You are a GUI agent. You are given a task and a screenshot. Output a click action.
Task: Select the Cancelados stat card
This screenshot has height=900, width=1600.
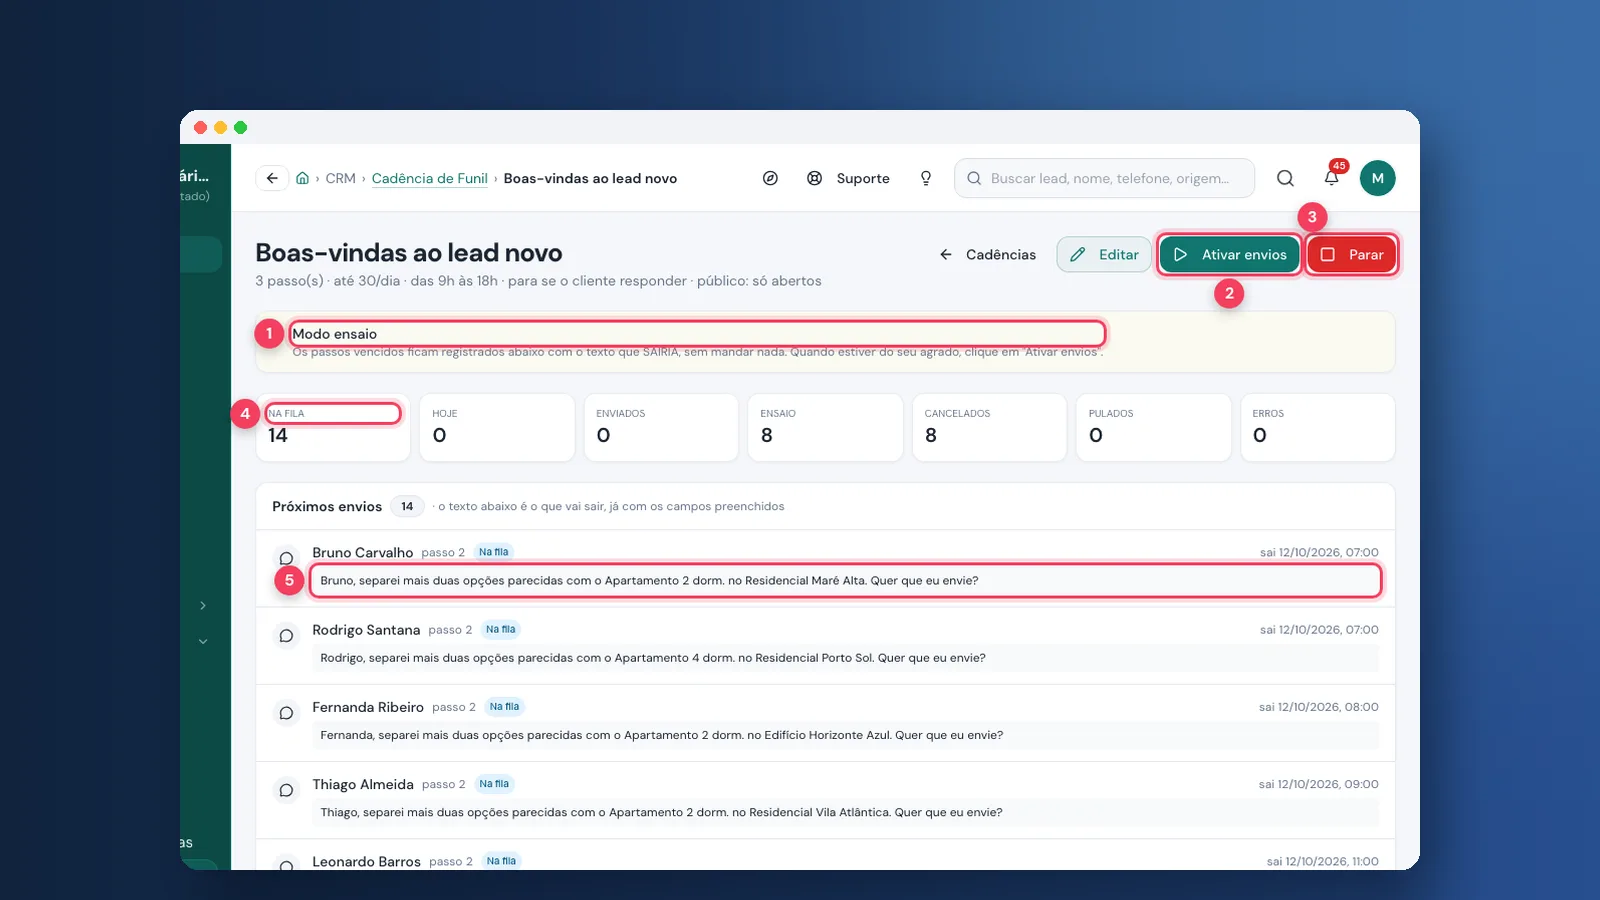[x=989, y=427]
